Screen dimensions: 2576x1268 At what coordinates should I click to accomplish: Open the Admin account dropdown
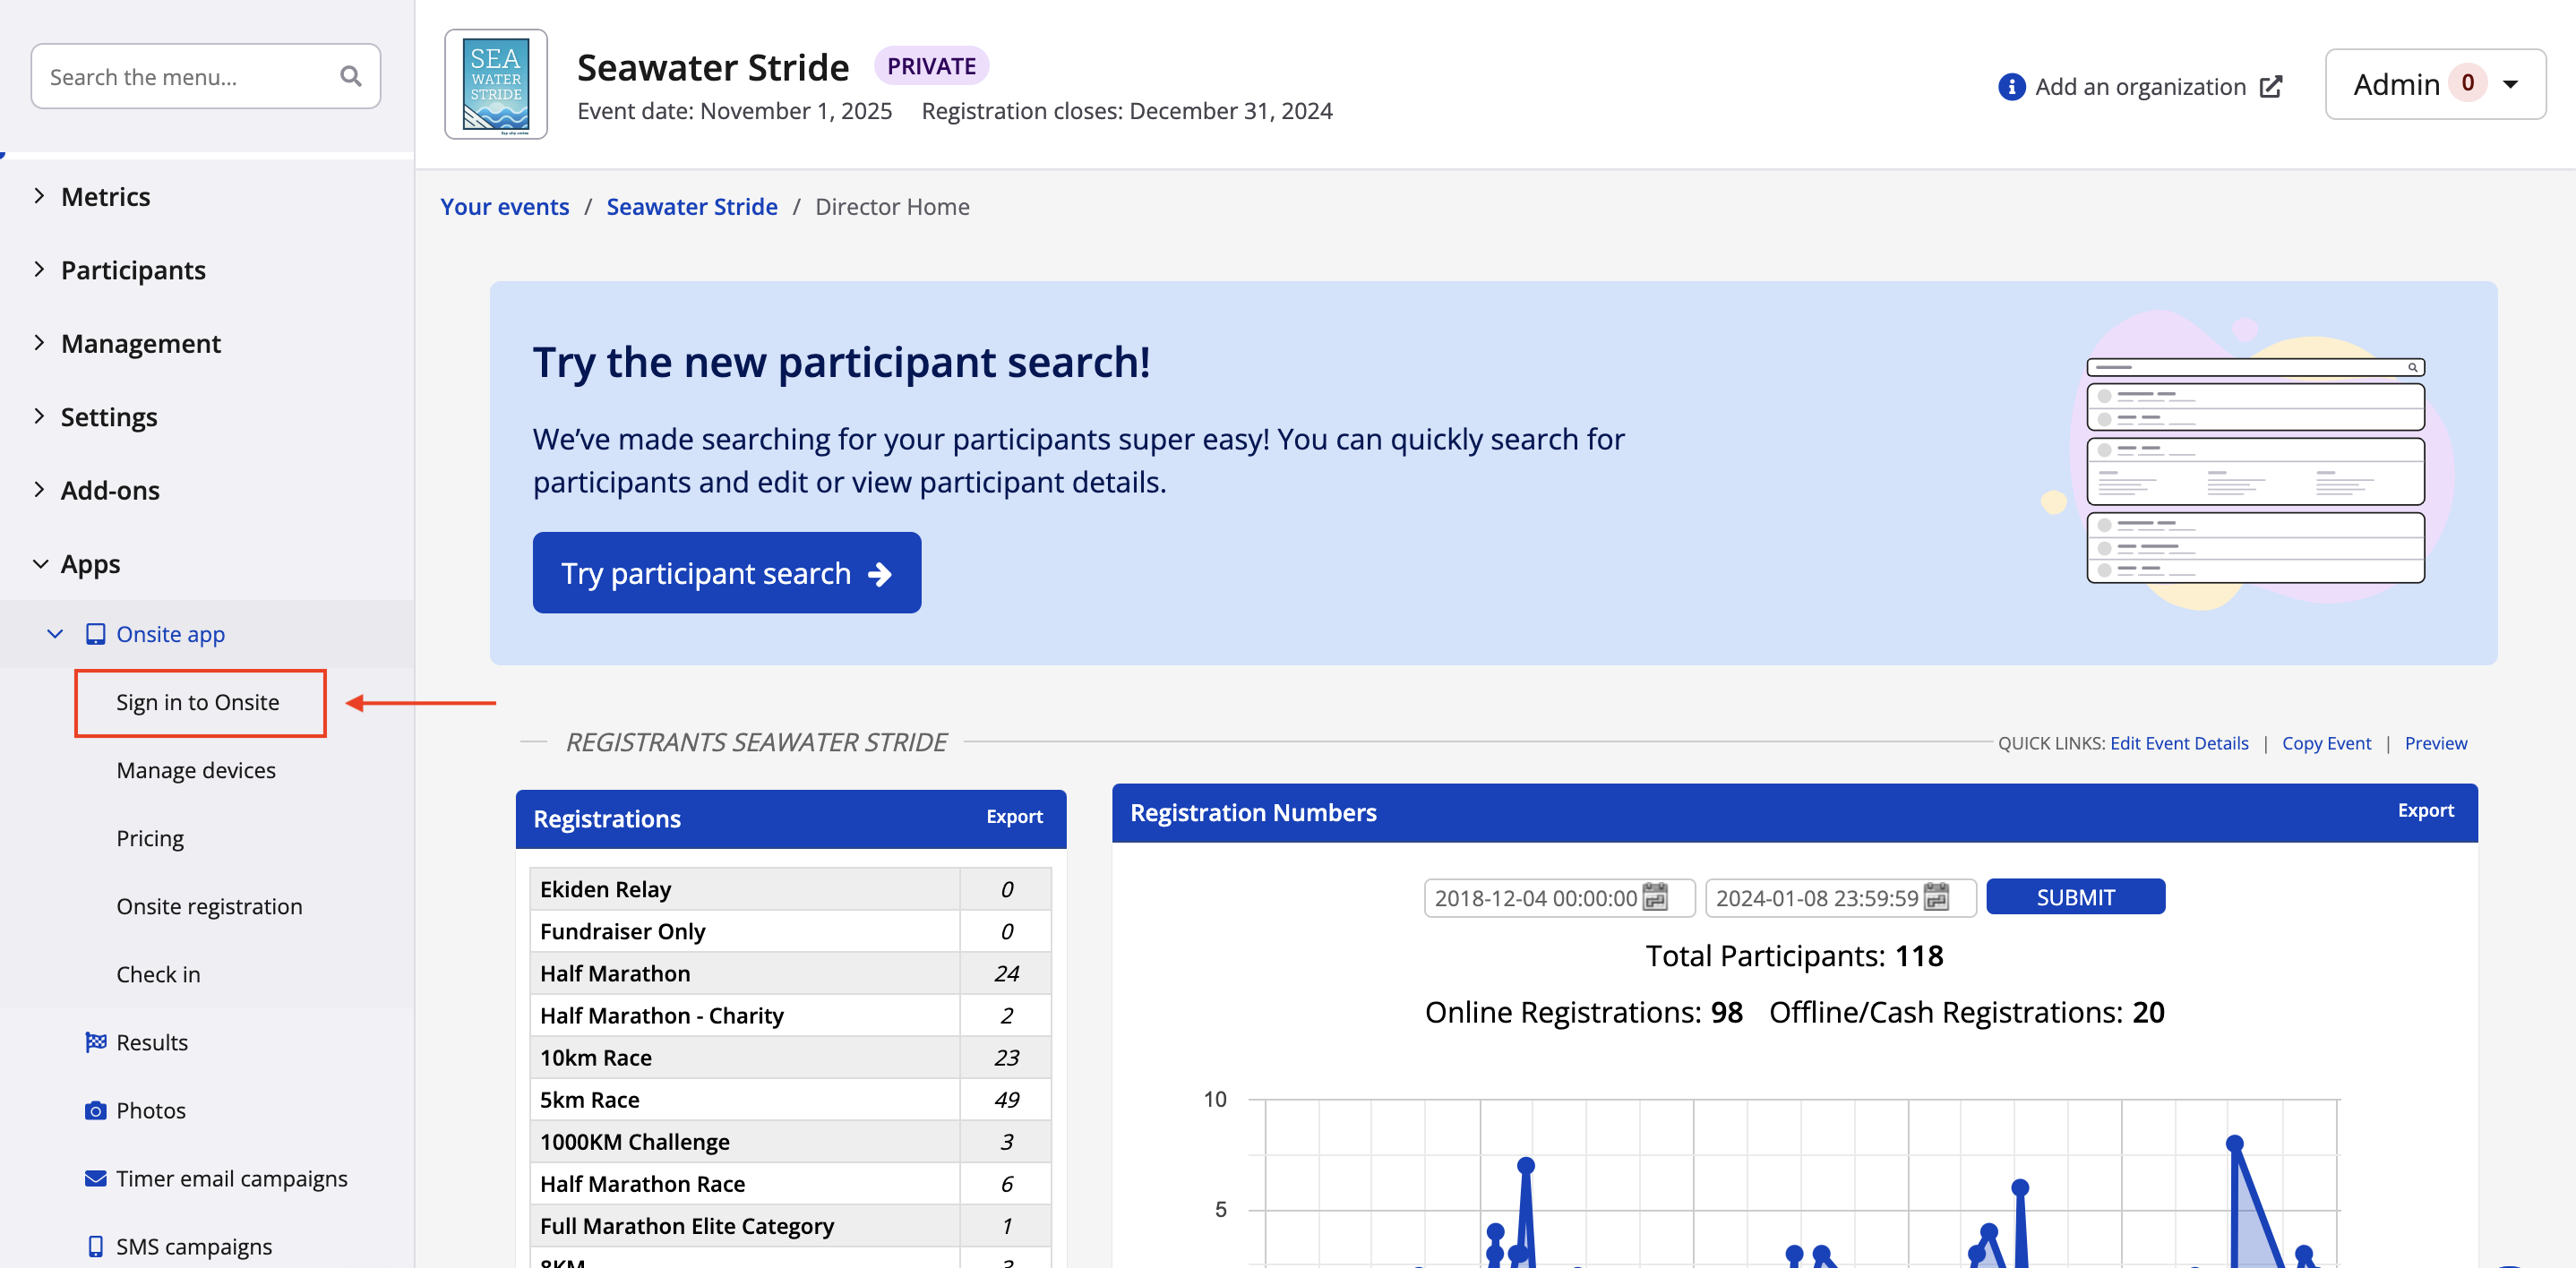pyautogui.click(x=2434, y=84)
